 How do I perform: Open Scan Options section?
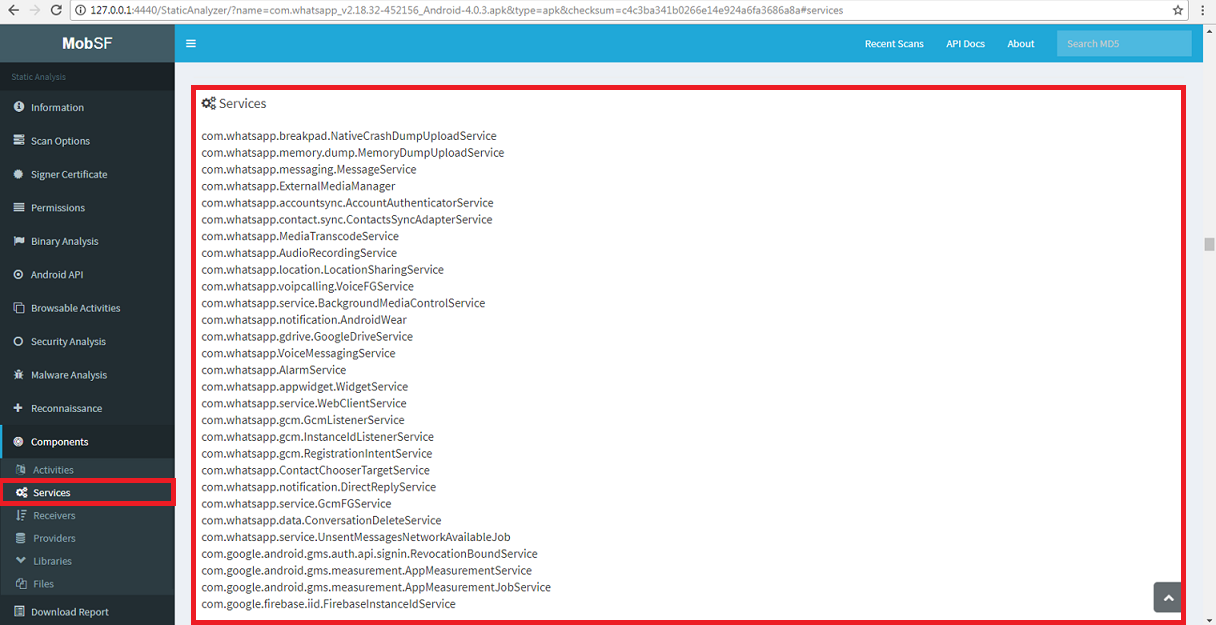click(x=87, y=141)
